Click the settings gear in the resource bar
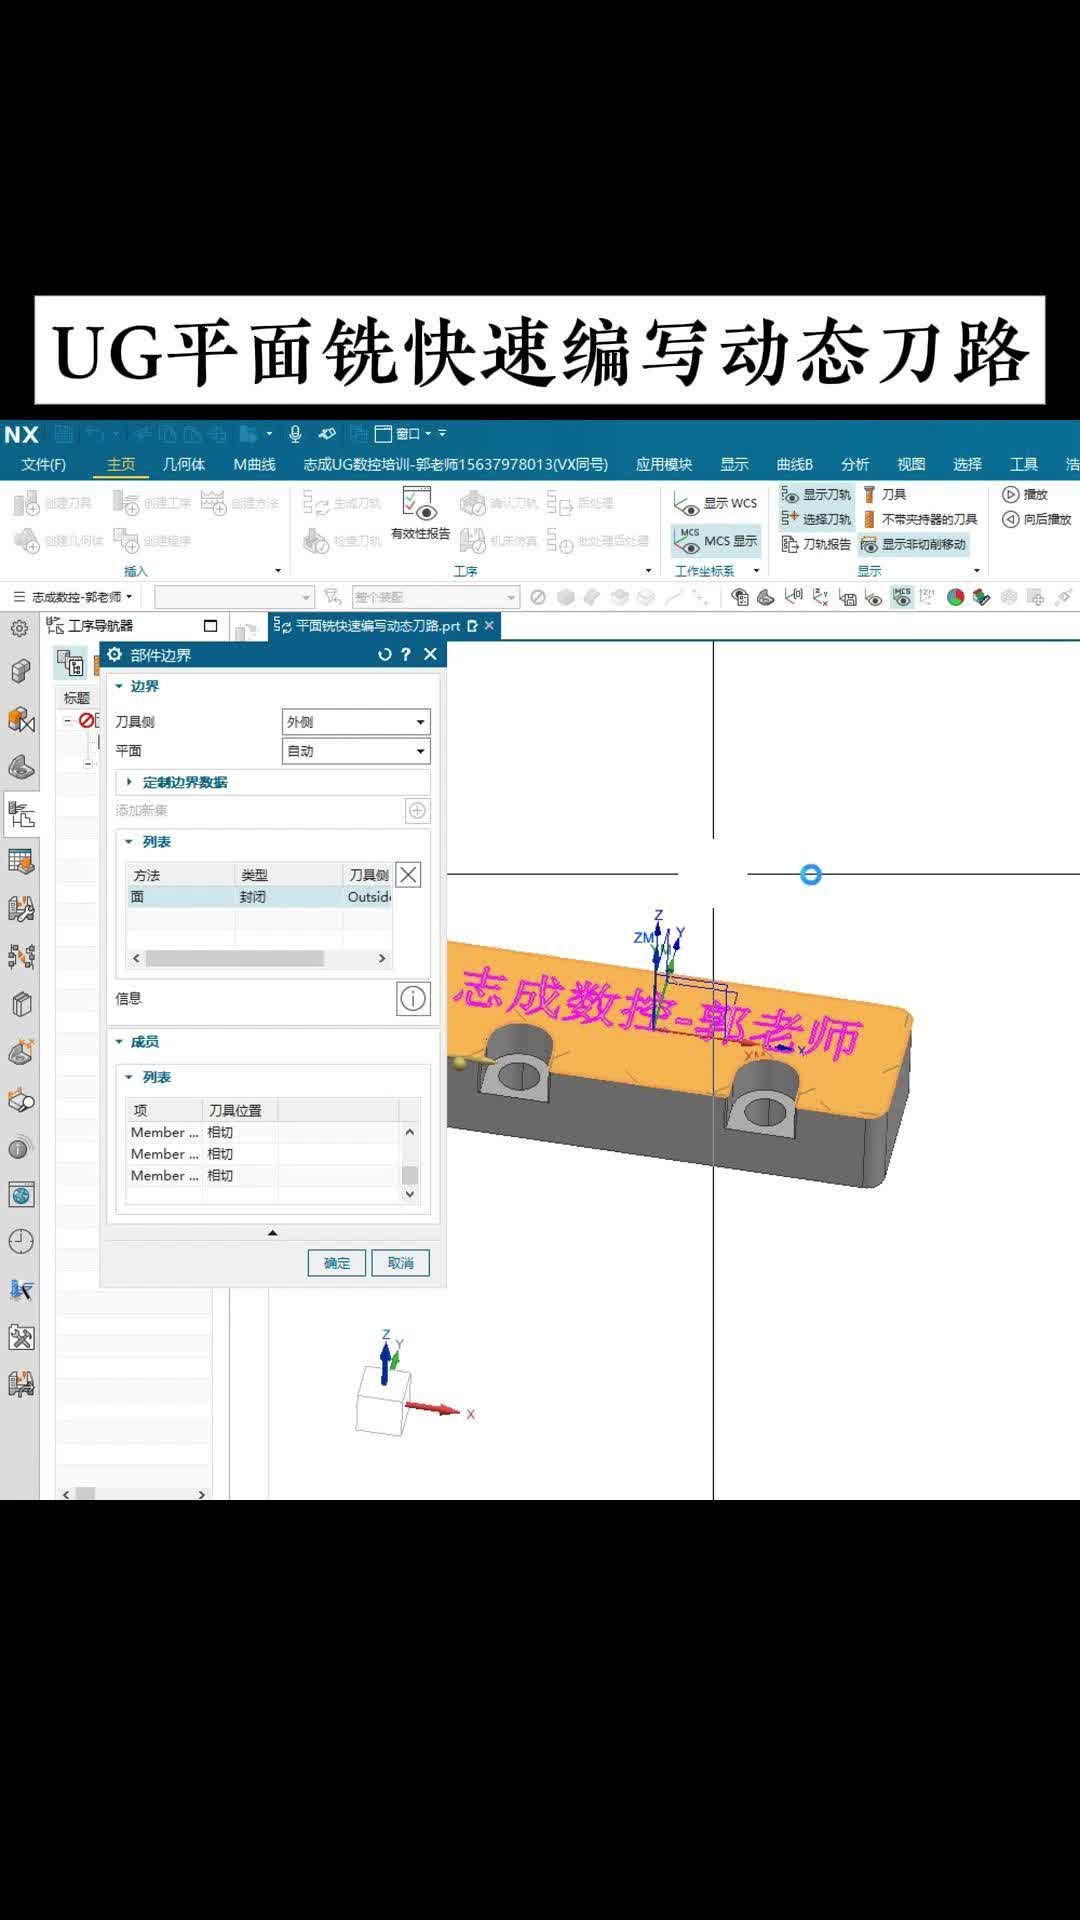Screen dimensions: 1080x1920 pyautogui.click(x=19, y=628)
